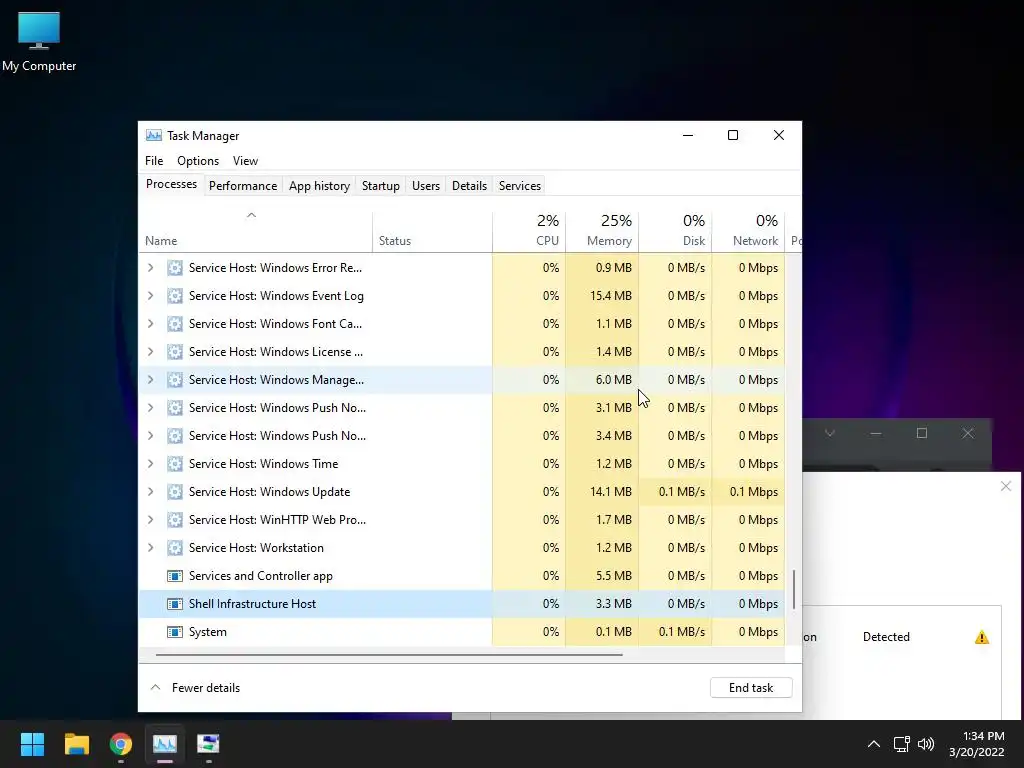Select the Processes tab

[171, 184]
